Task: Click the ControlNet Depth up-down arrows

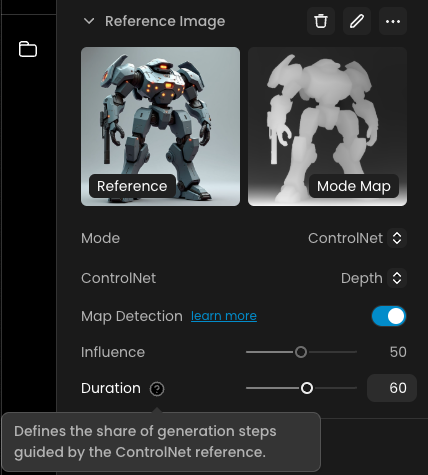Action: pyautogui.click(x=397, y=278)
